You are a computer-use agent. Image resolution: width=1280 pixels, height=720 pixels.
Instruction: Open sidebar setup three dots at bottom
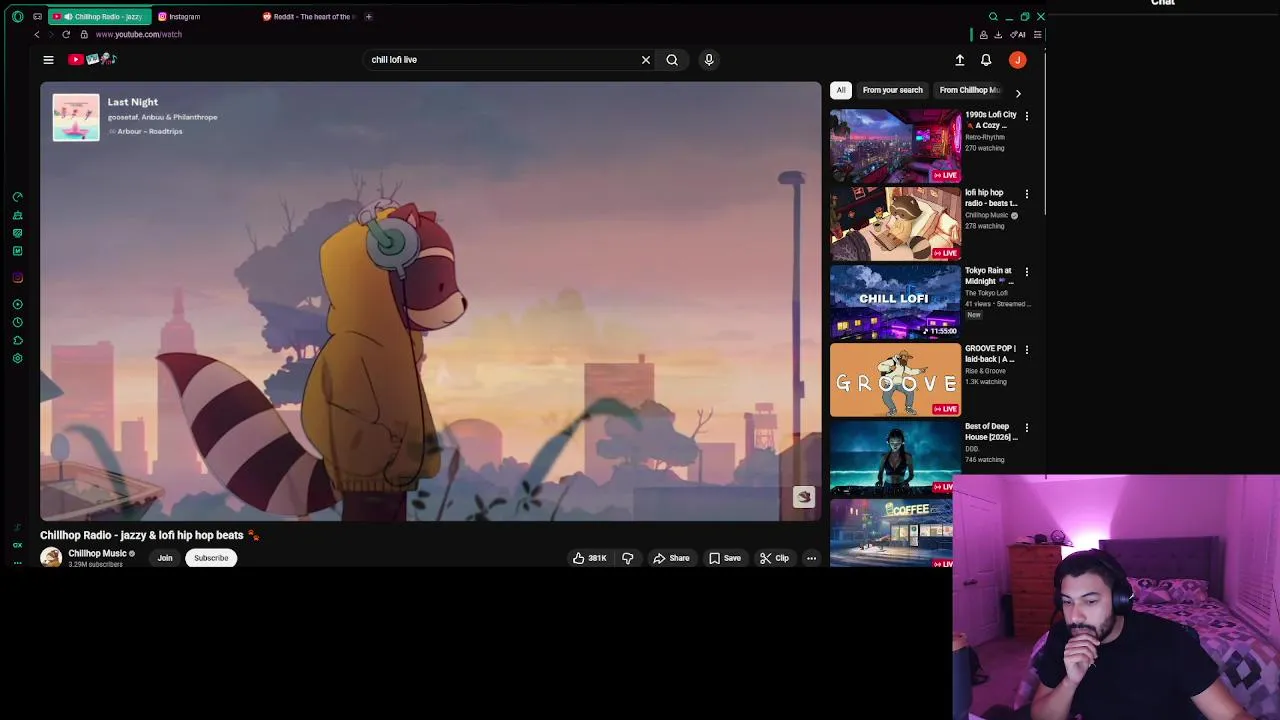pos(17,562)
